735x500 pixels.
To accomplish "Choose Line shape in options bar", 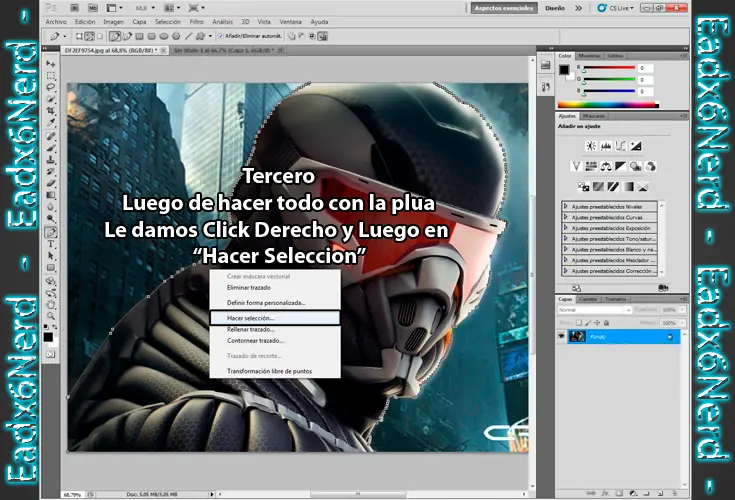I will pyautogui.click(x=188, y=36).
